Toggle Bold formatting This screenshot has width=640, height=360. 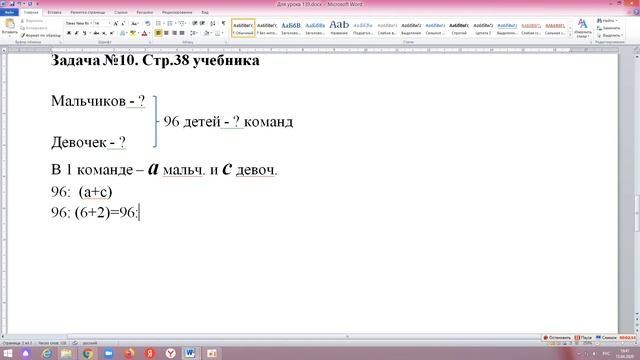click(x=69, y=33)
